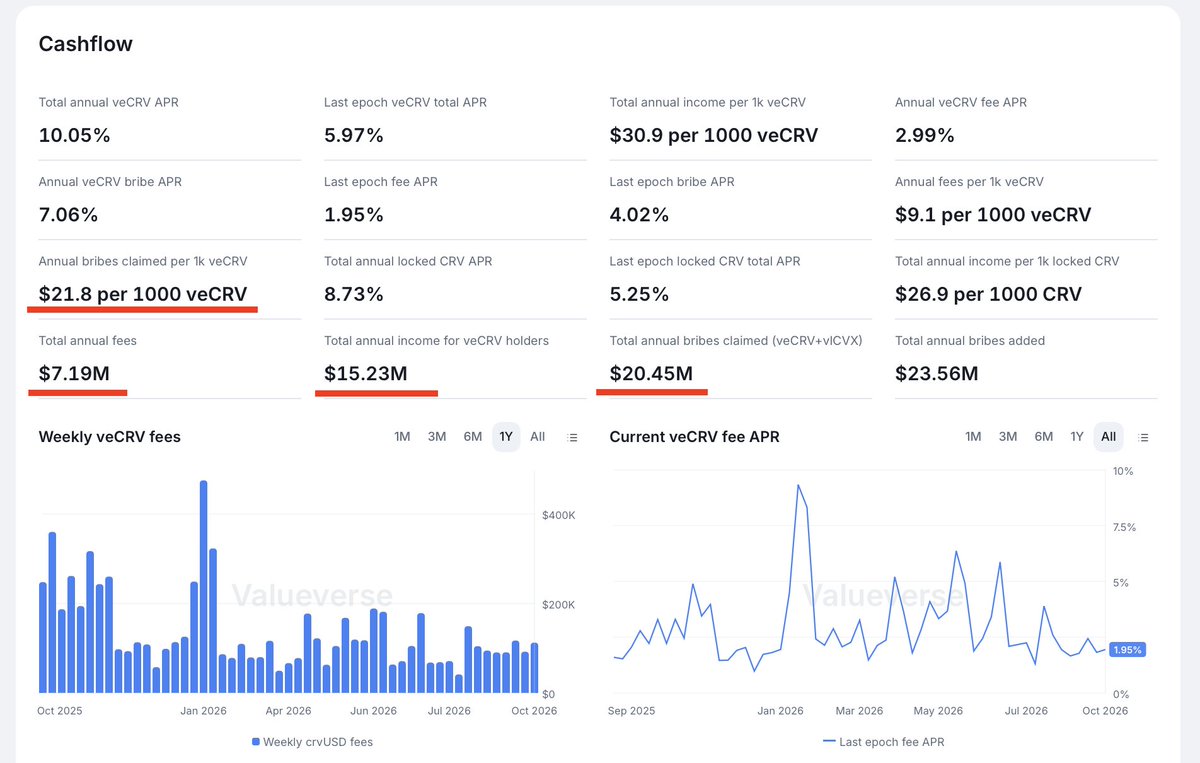Click the $21.8 per 1000 veCRV value
Screen dimensions: 1200x763
[143, 294]
